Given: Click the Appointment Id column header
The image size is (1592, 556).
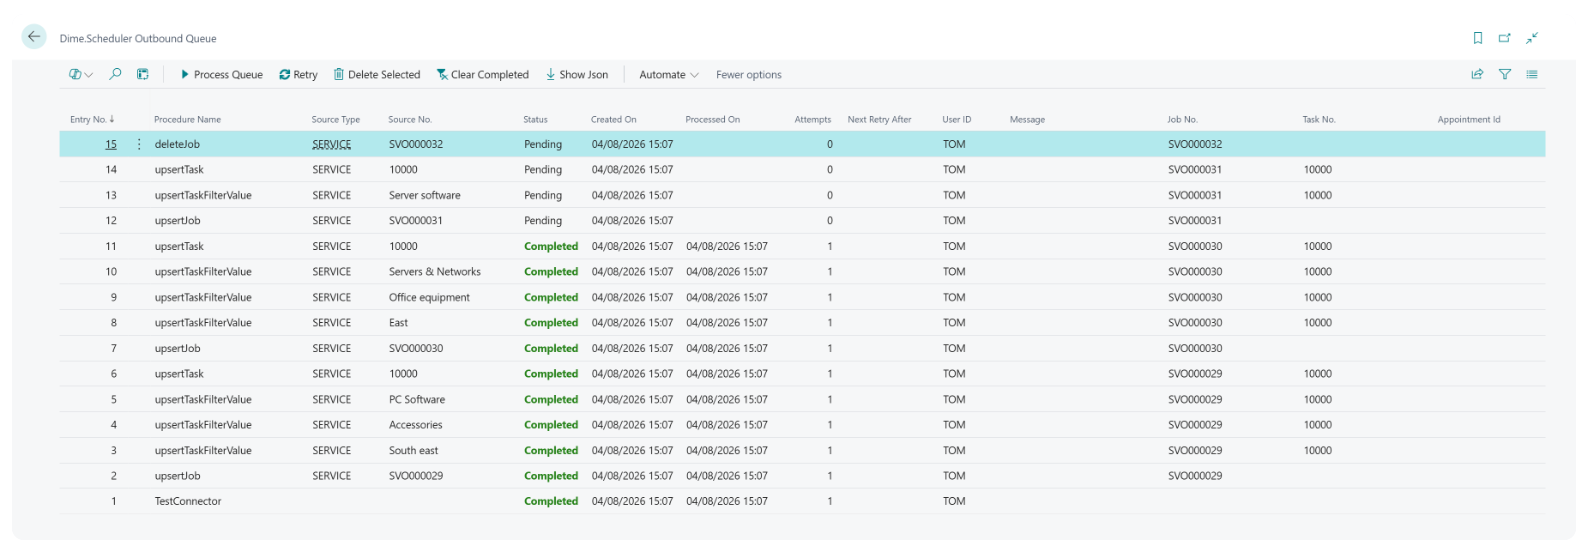Looking at the screenshot, I should coord(1469,119).
